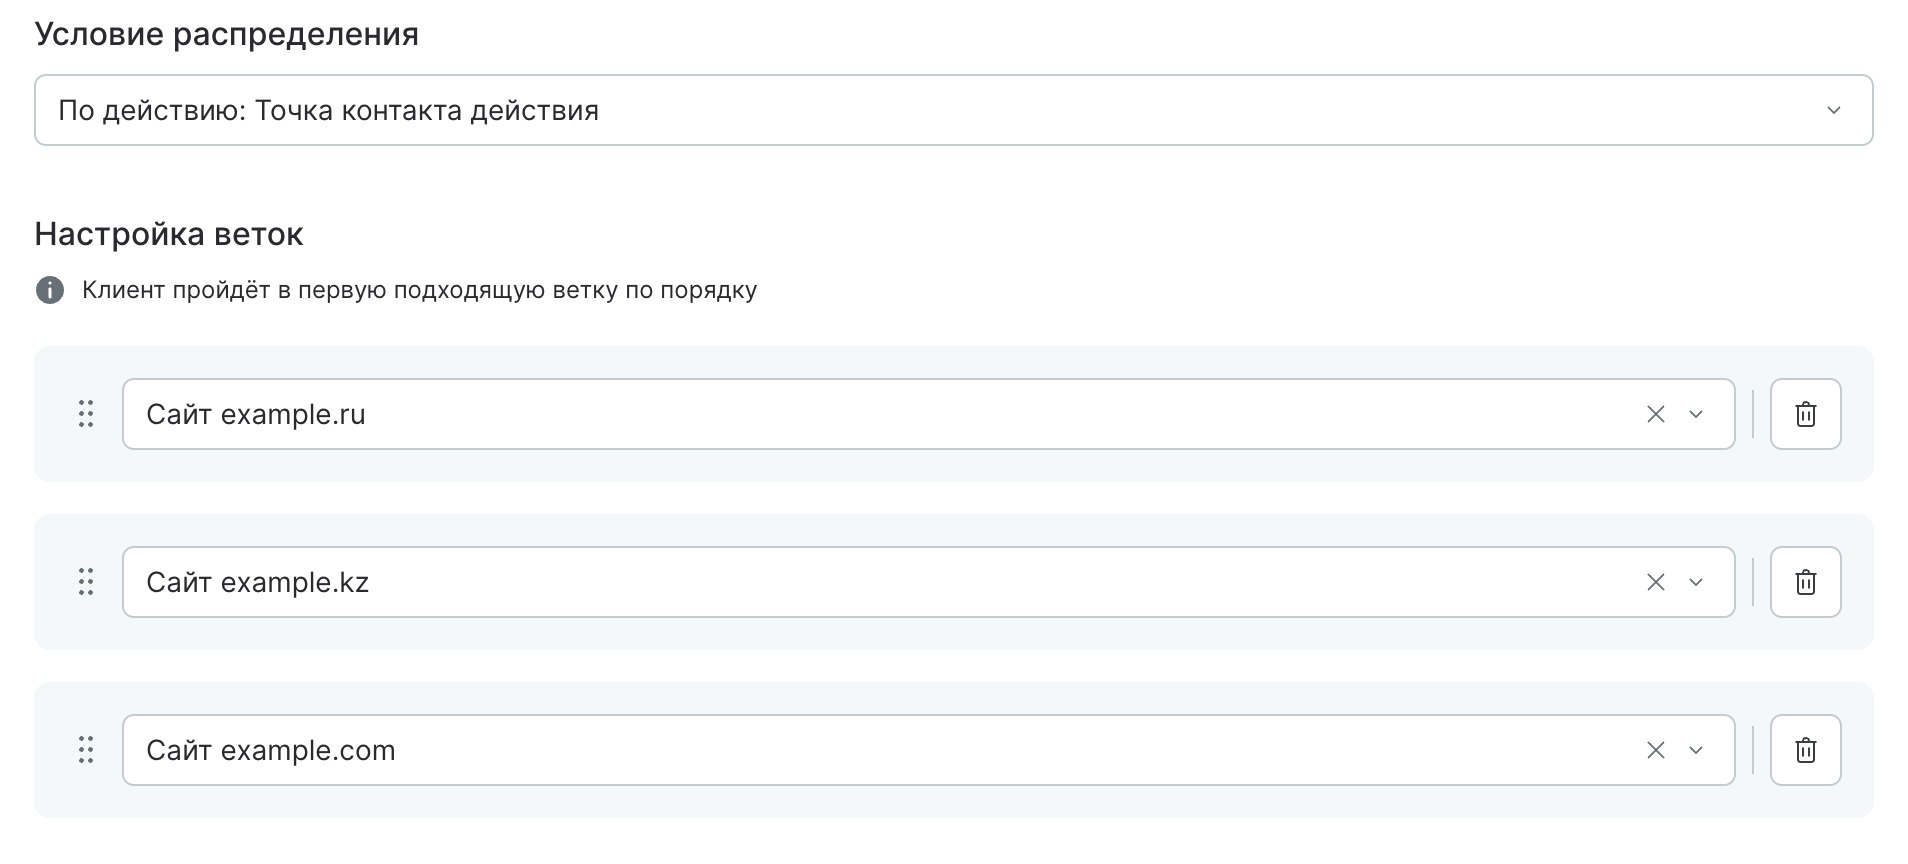Grab the drag handle of example.com branch
The width and height of the screenshot is (1908, 864).
tap(86, 750)
